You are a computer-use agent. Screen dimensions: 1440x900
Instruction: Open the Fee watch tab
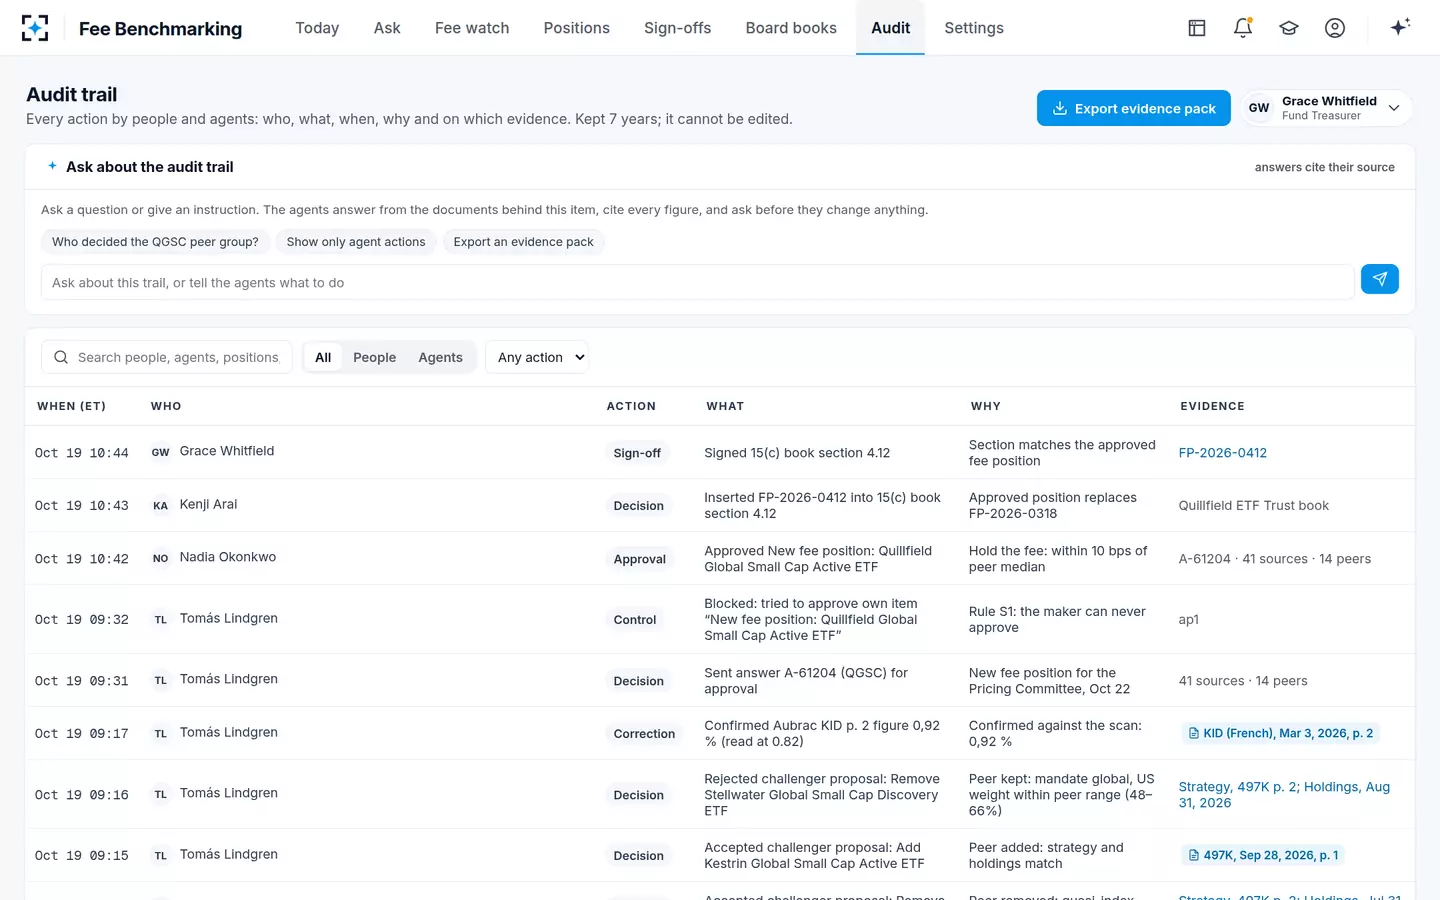pyautogui.click(x=472, y=28)
